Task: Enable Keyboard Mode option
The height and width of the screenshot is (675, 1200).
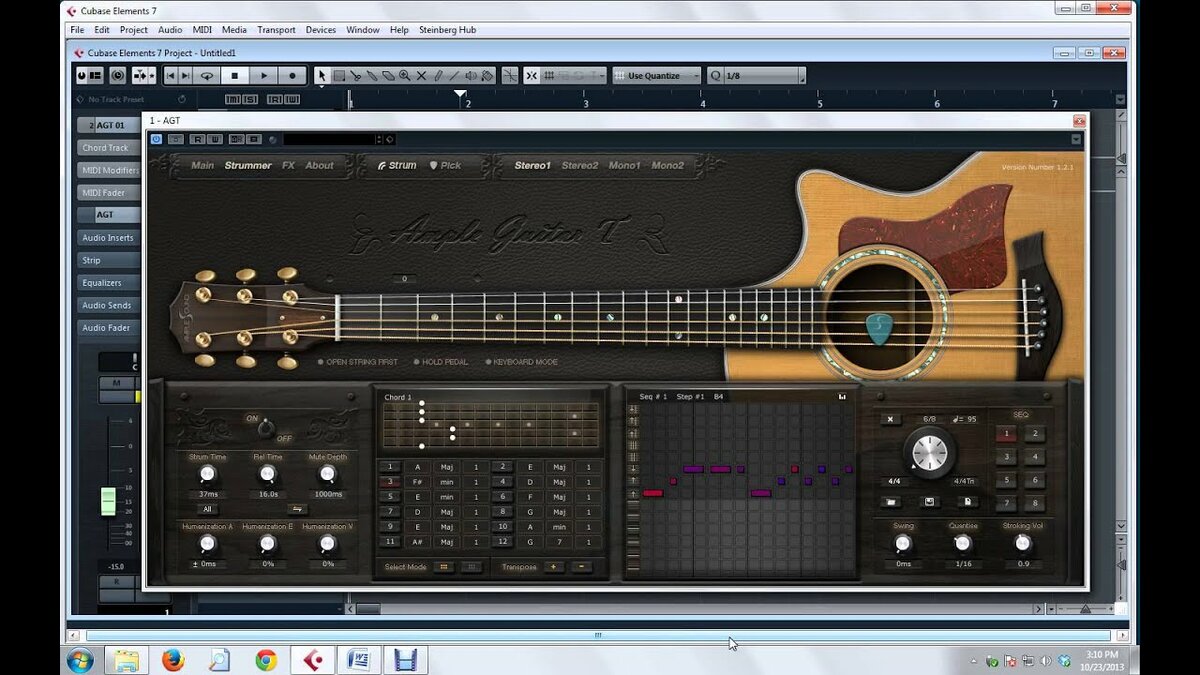Action: (x=522, y=362)
